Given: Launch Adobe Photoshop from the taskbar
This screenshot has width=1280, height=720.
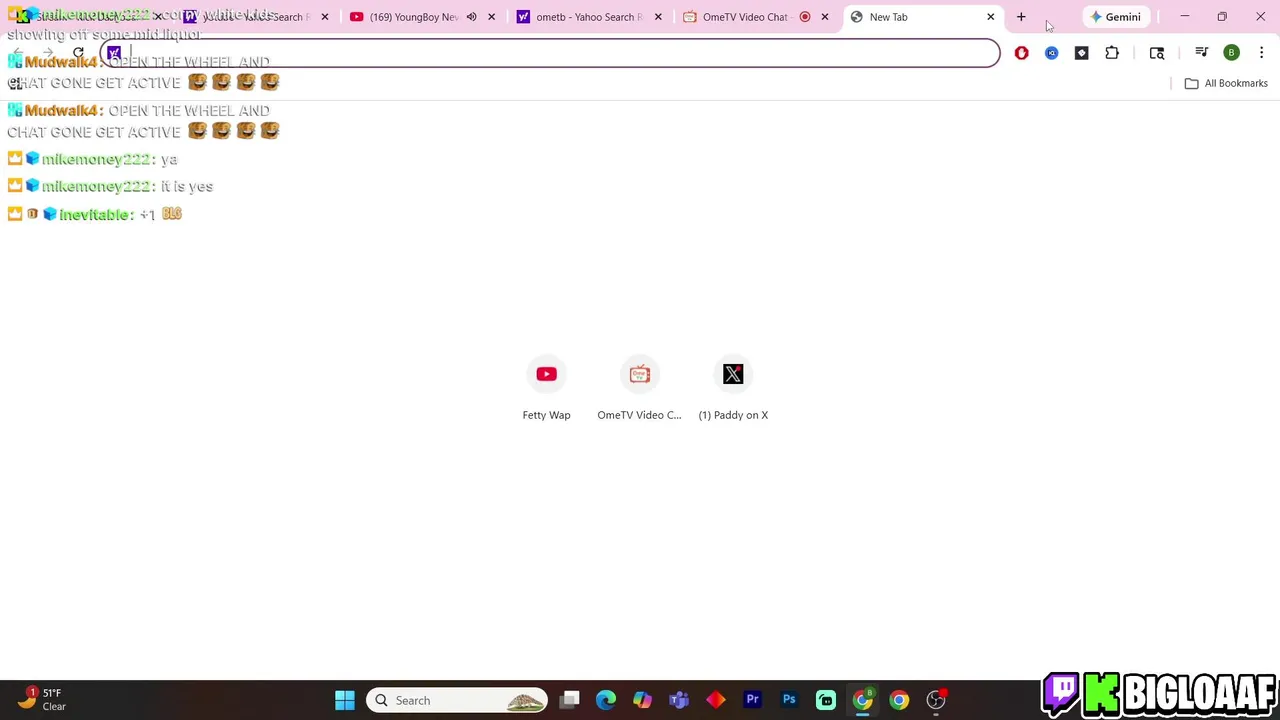Looking at the screenshot, I should pyautogui.click(x=789, y=700).
